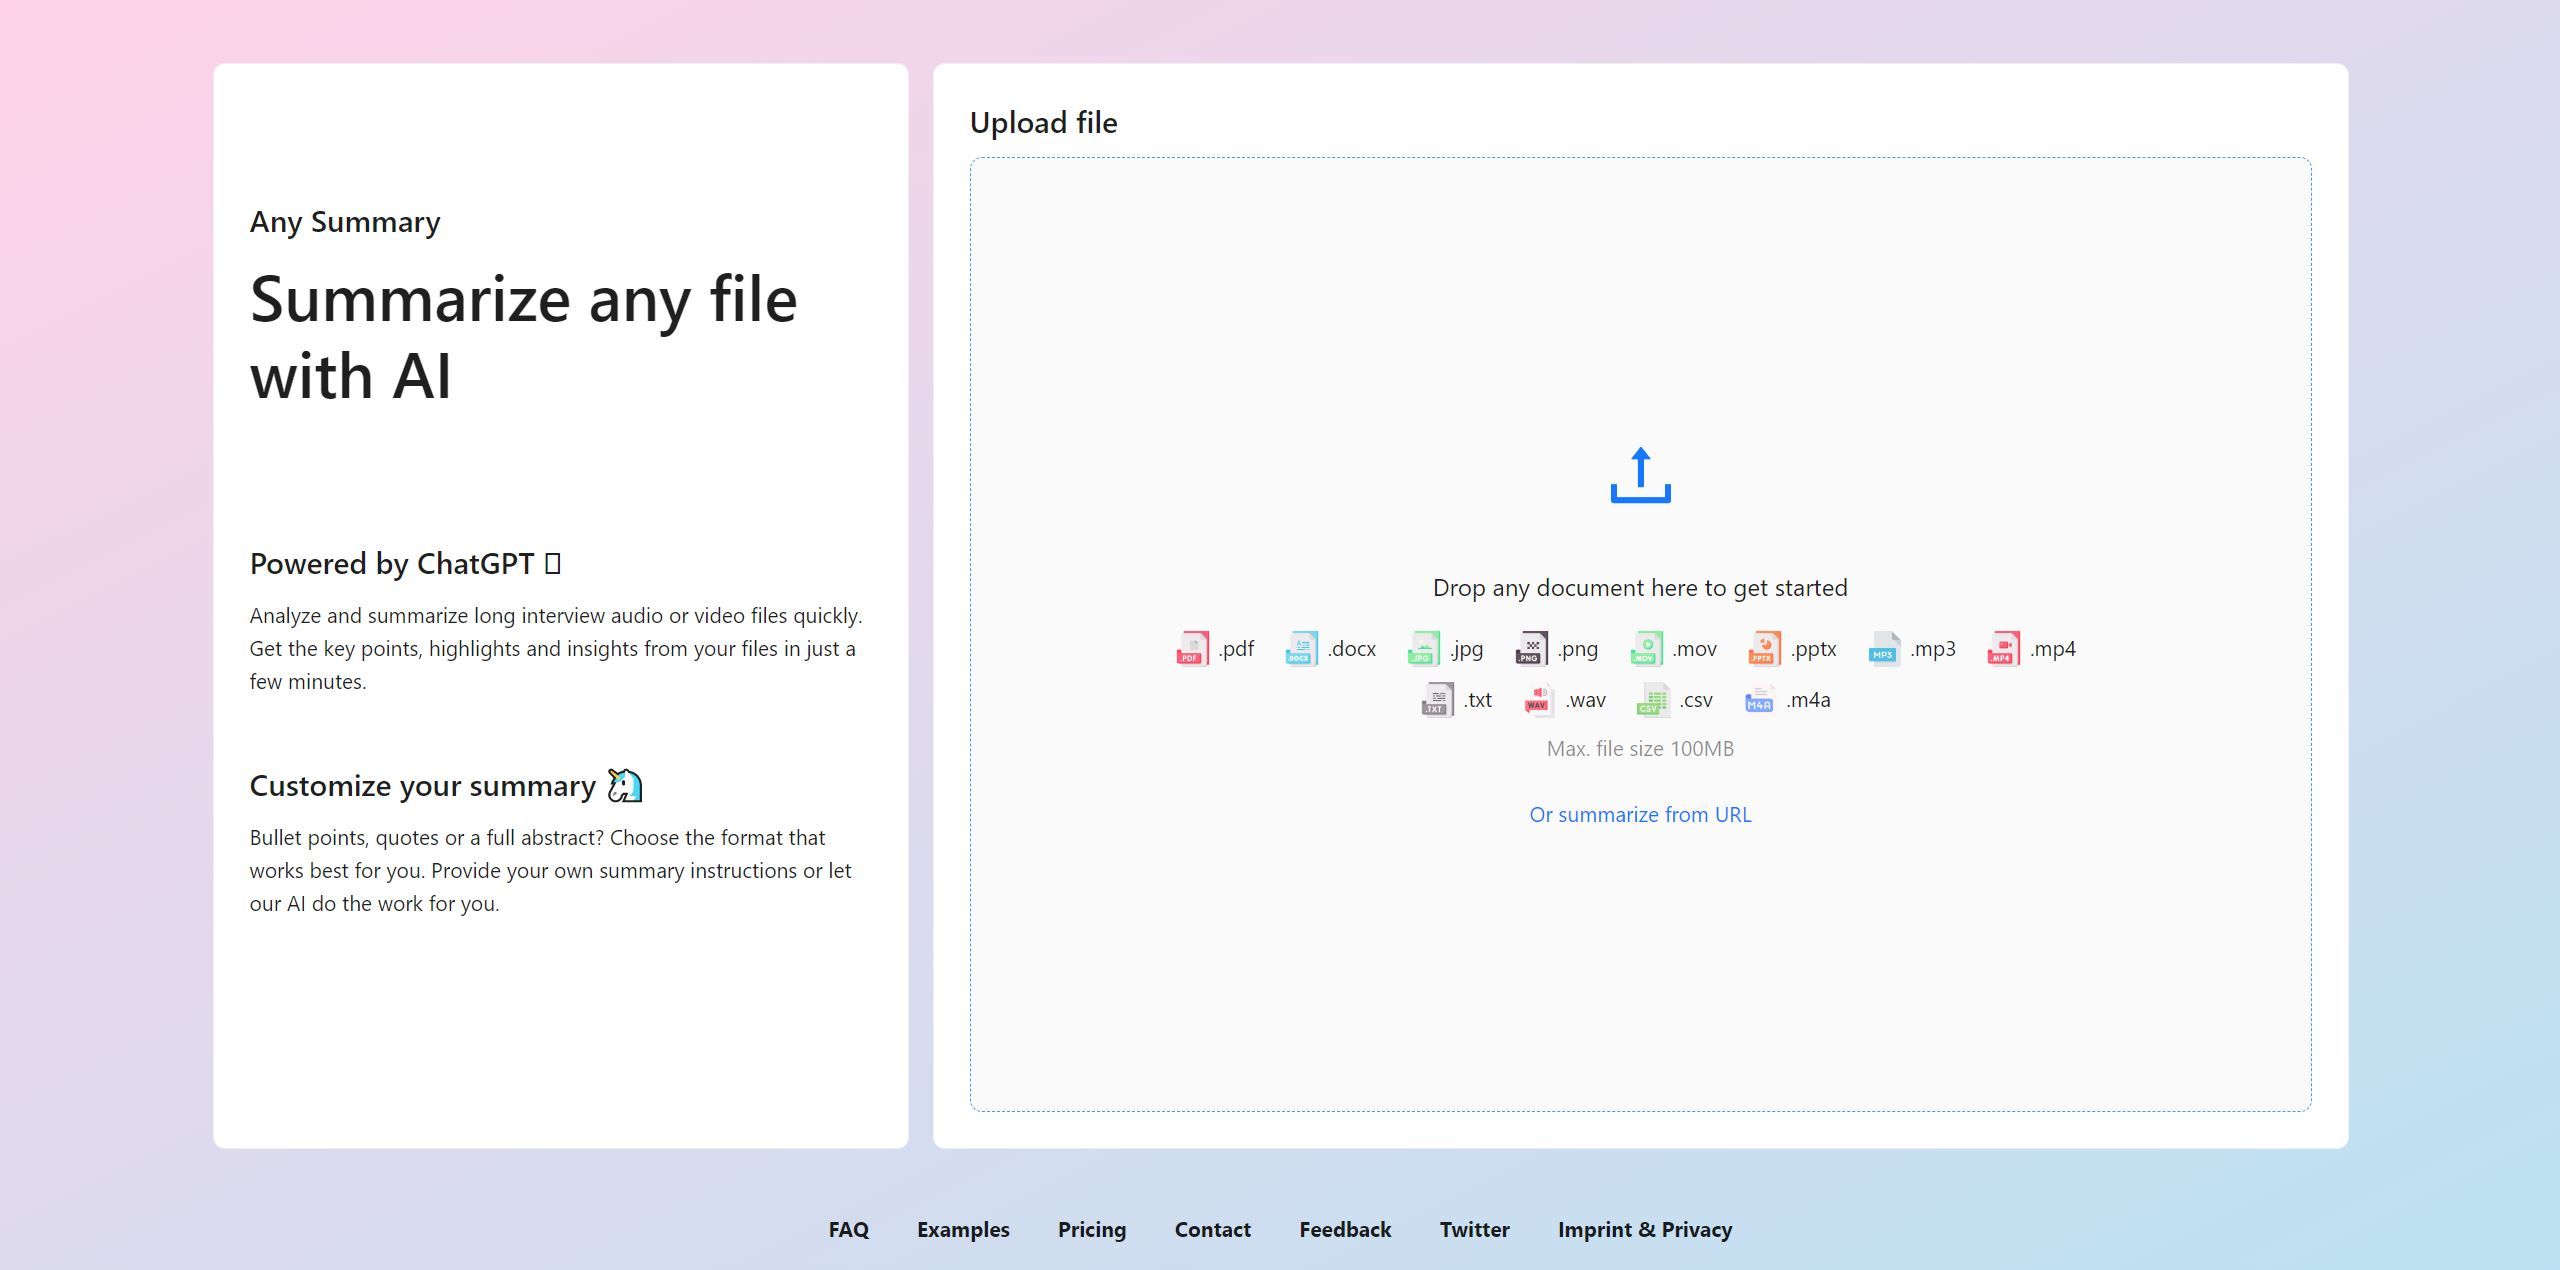Viewport: 2560px width, 1270px height.
Task: Open the Imprint & Privacy link
Action: tap(1645, 1230)
